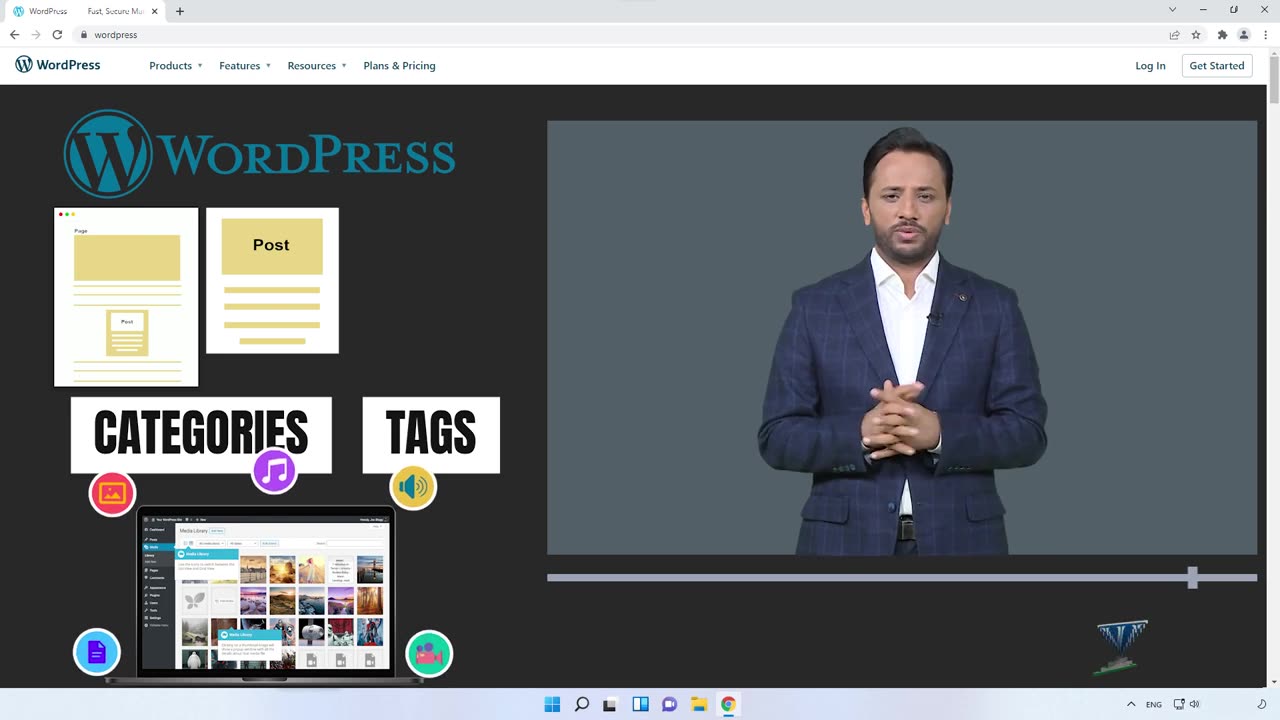Expand the Features dropdown menu
The height and width of the screenshot is (720, 1280).
[245, 66]
